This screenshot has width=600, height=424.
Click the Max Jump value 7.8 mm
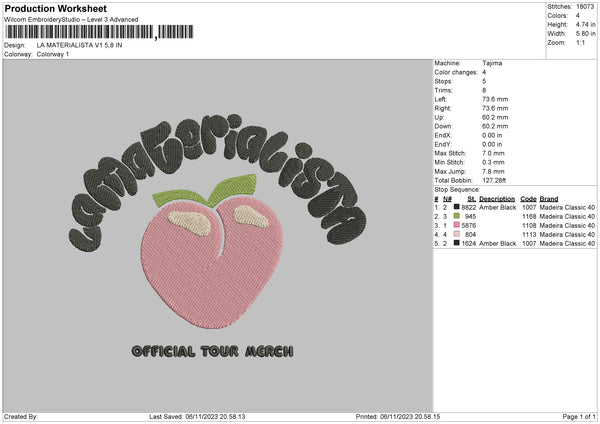[x=493, y=171]
